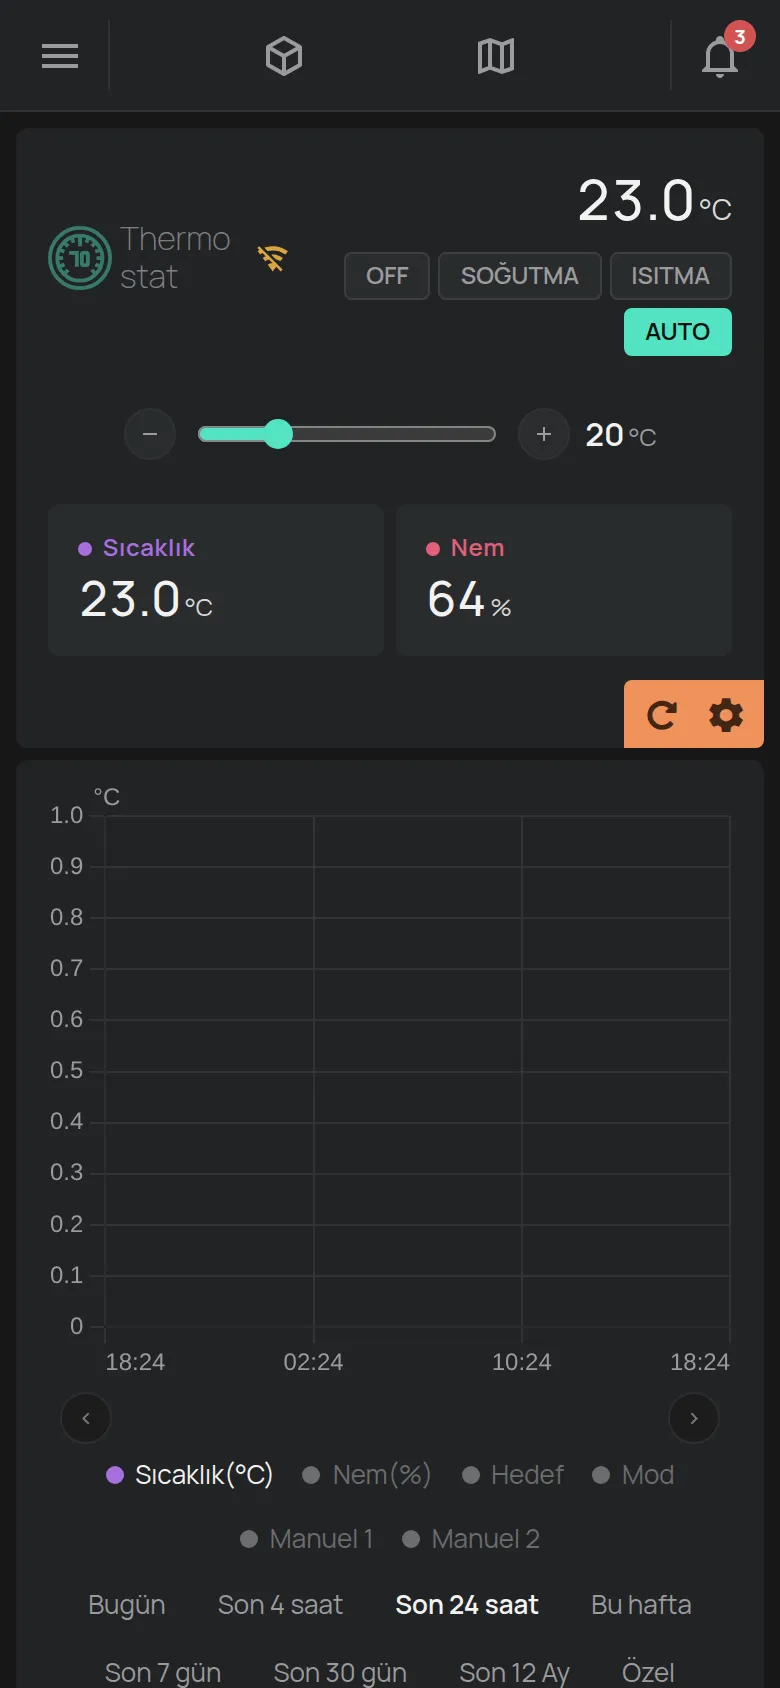Set thermostat mode to AUTO
This screenshot has height=1688, width=780.
[x=678, y=332]
